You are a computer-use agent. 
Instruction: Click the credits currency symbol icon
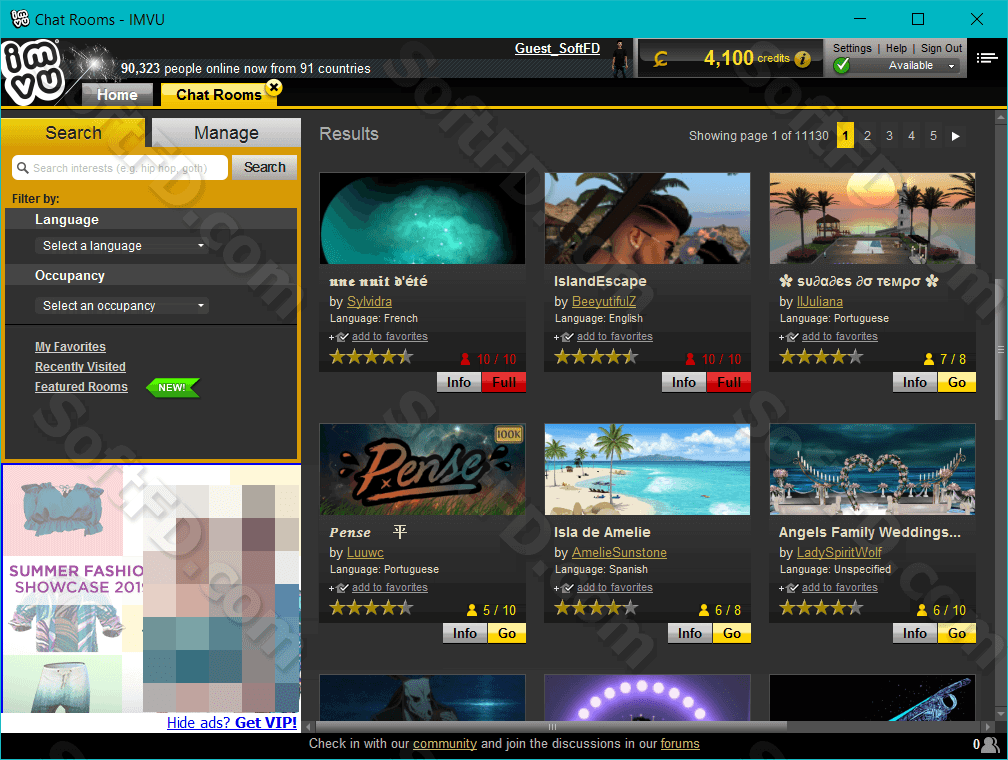pyautogui.click(x=660, y=60)
